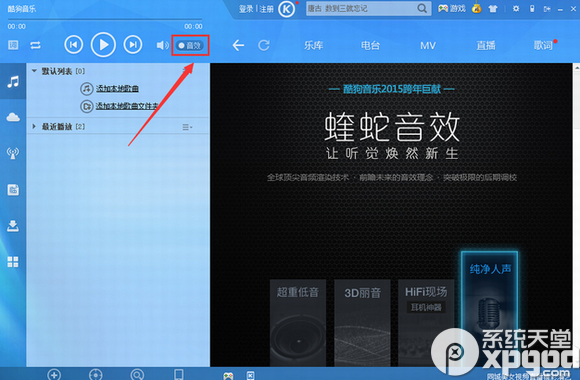Open the download manager sidebar icon
Viewport: 580px width, 380px height.
13,226
